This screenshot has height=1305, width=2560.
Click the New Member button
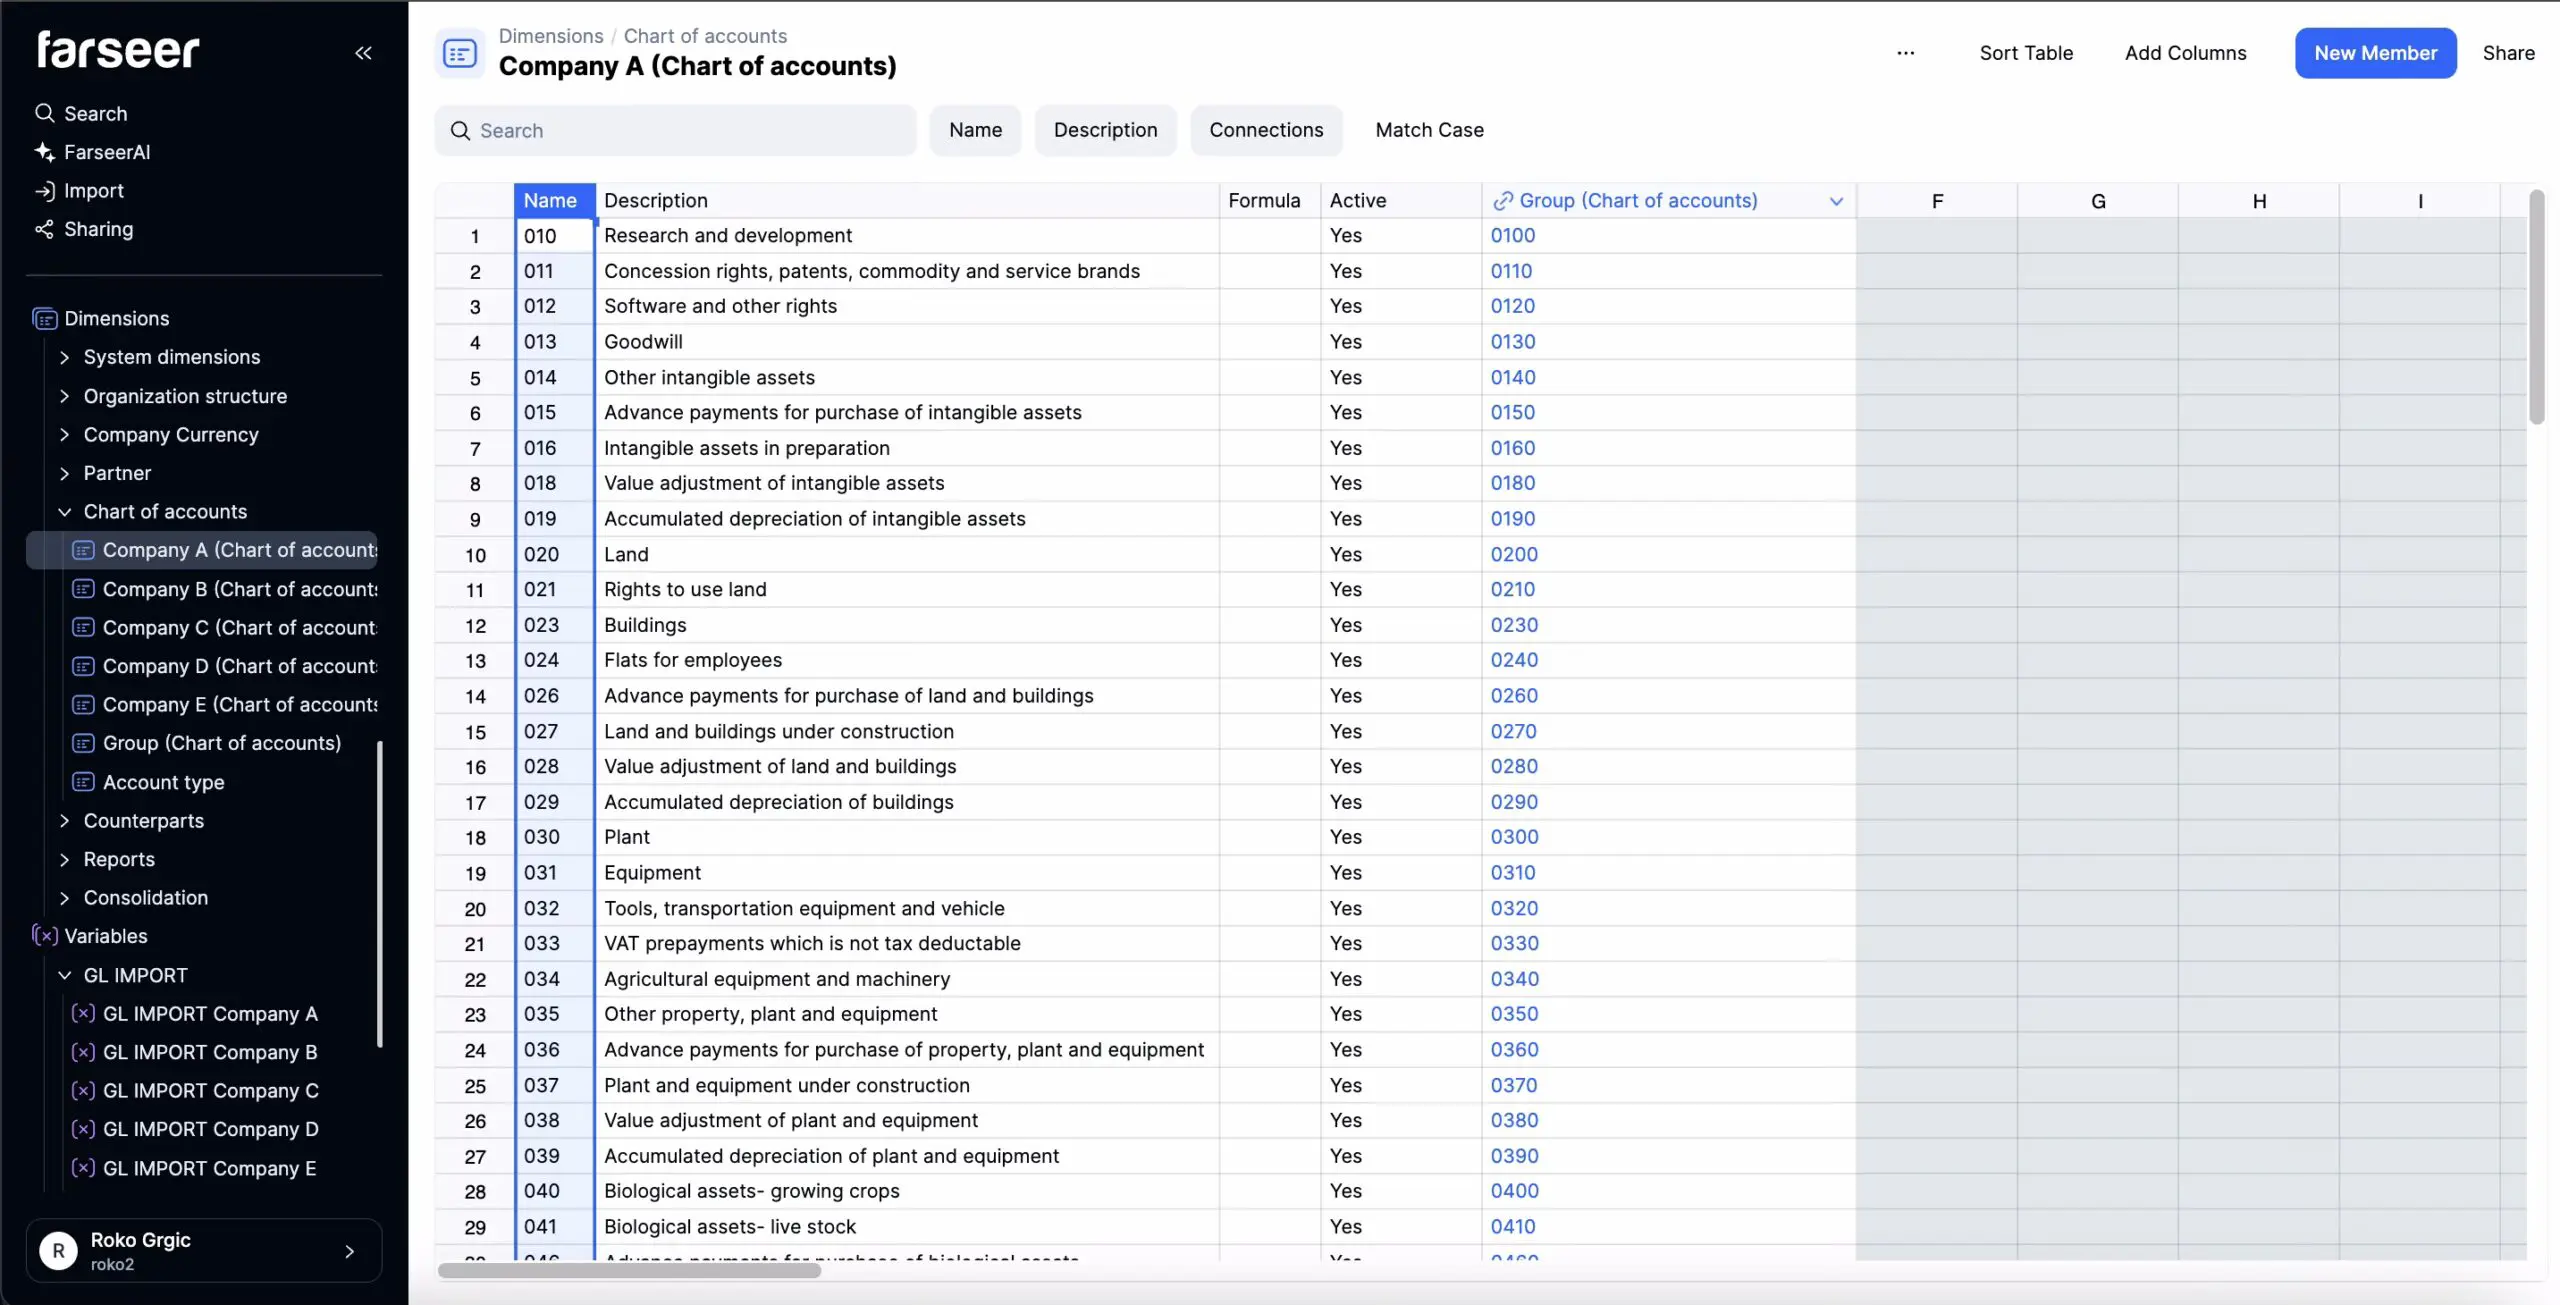pyautogui.click(x=2375, y=53)
